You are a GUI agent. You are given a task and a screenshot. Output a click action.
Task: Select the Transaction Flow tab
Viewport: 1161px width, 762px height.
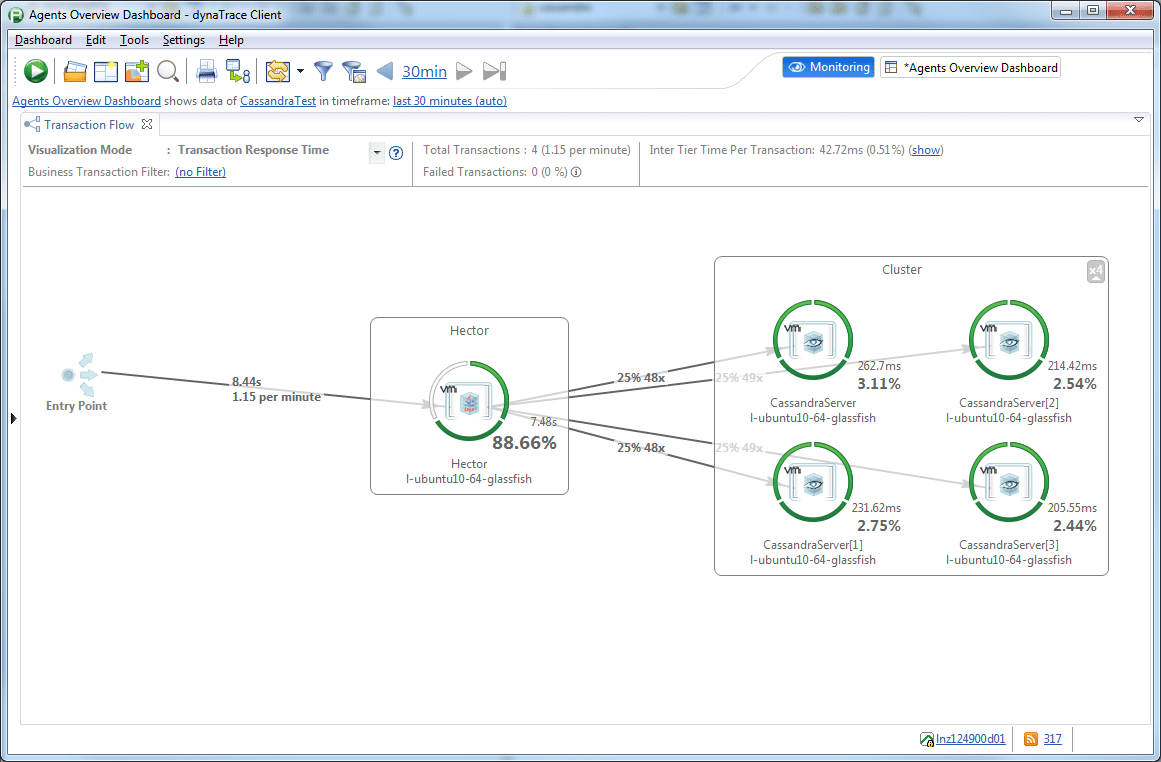click(x=88, y=124)
